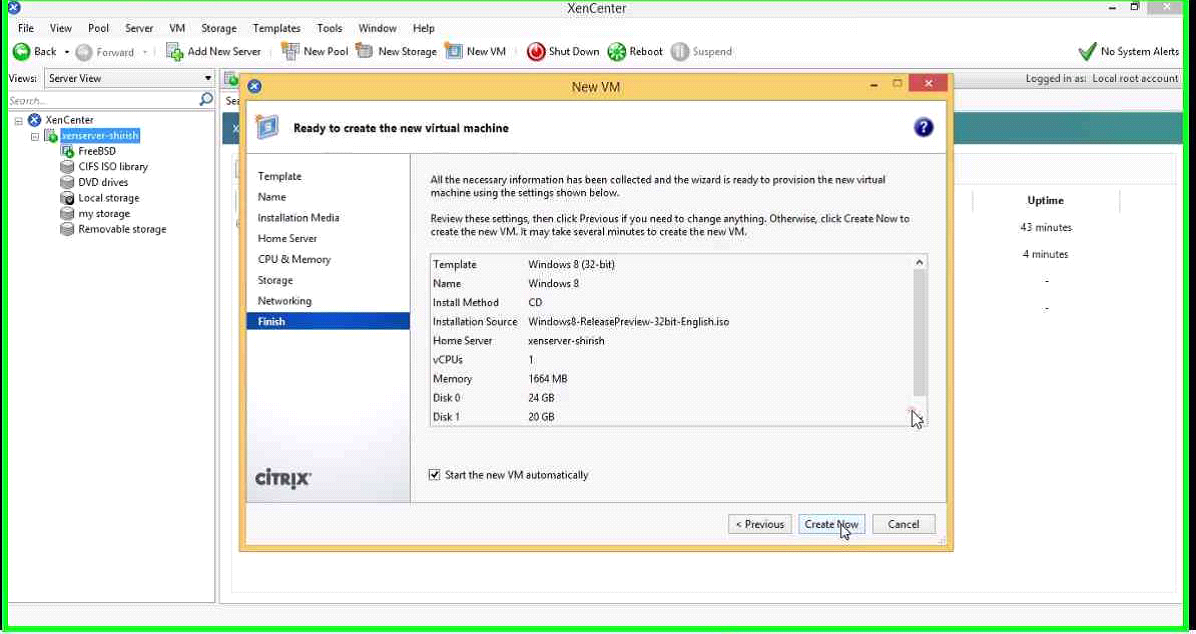Open the Server View dropdown
Image resolution: width=1196 pixels, height=634 pixels.
[130, 78]
